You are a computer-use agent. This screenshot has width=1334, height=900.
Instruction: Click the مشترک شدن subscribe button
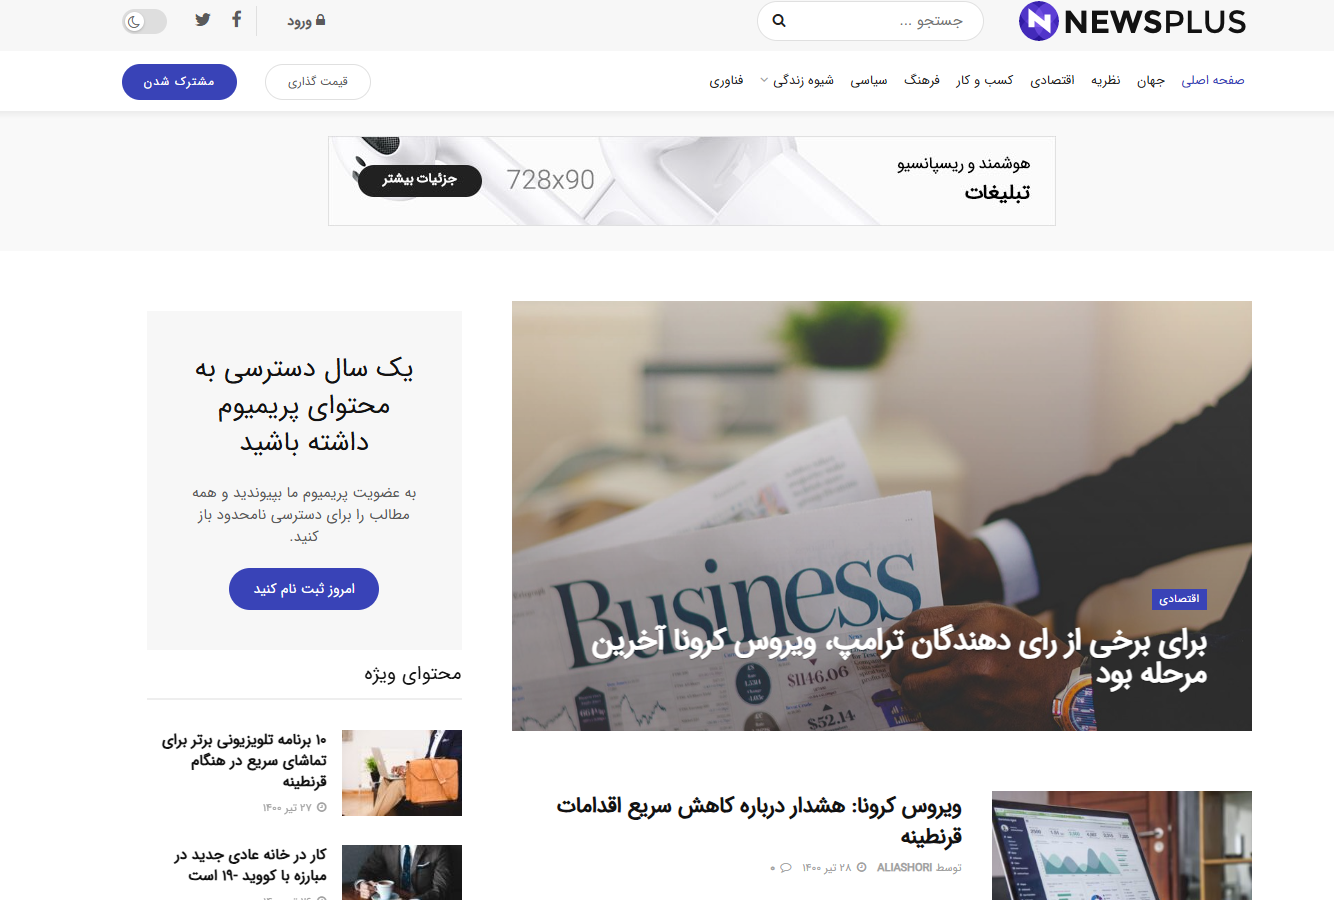(179, 82)
